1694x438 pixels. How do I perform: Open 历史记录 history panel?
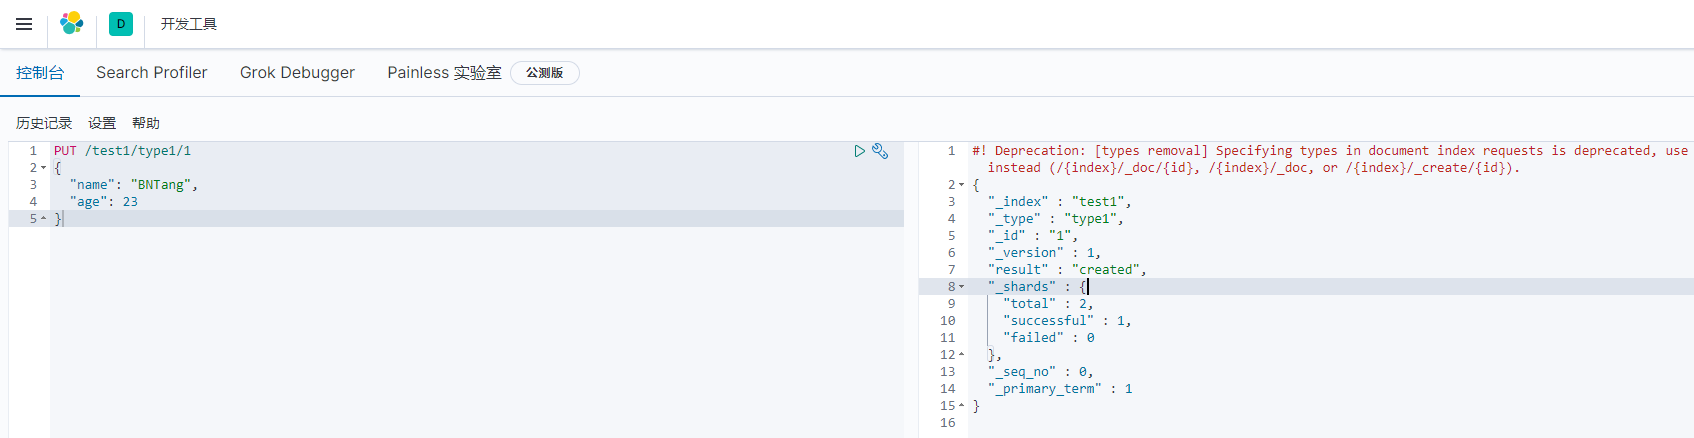(x=44, y=123)
